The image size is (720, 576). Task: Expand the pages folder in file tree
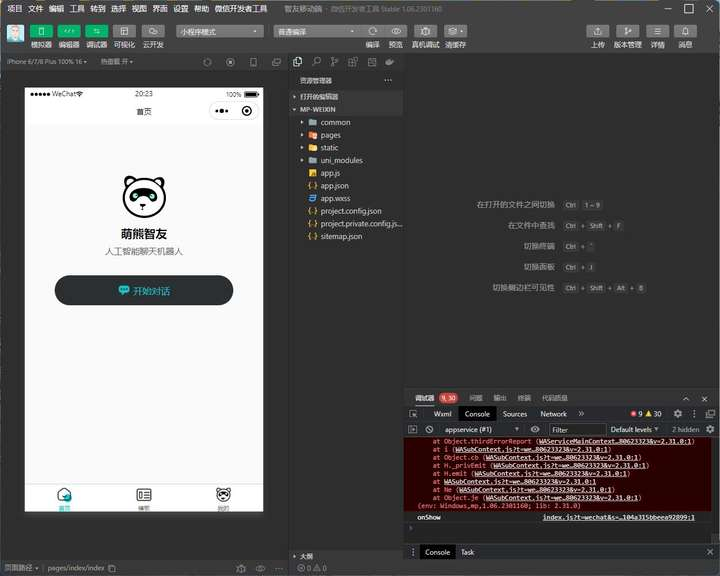click(x=330, y=135)
